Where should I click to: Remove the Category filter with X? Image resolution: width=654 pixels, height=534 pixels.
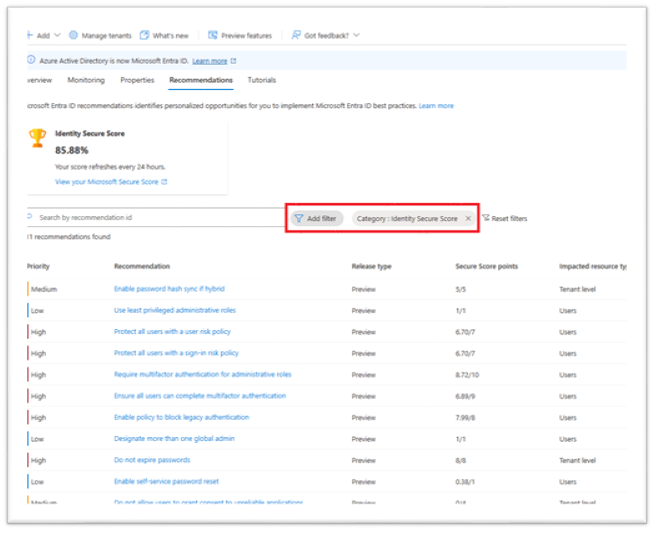click(x=468, y=218)
